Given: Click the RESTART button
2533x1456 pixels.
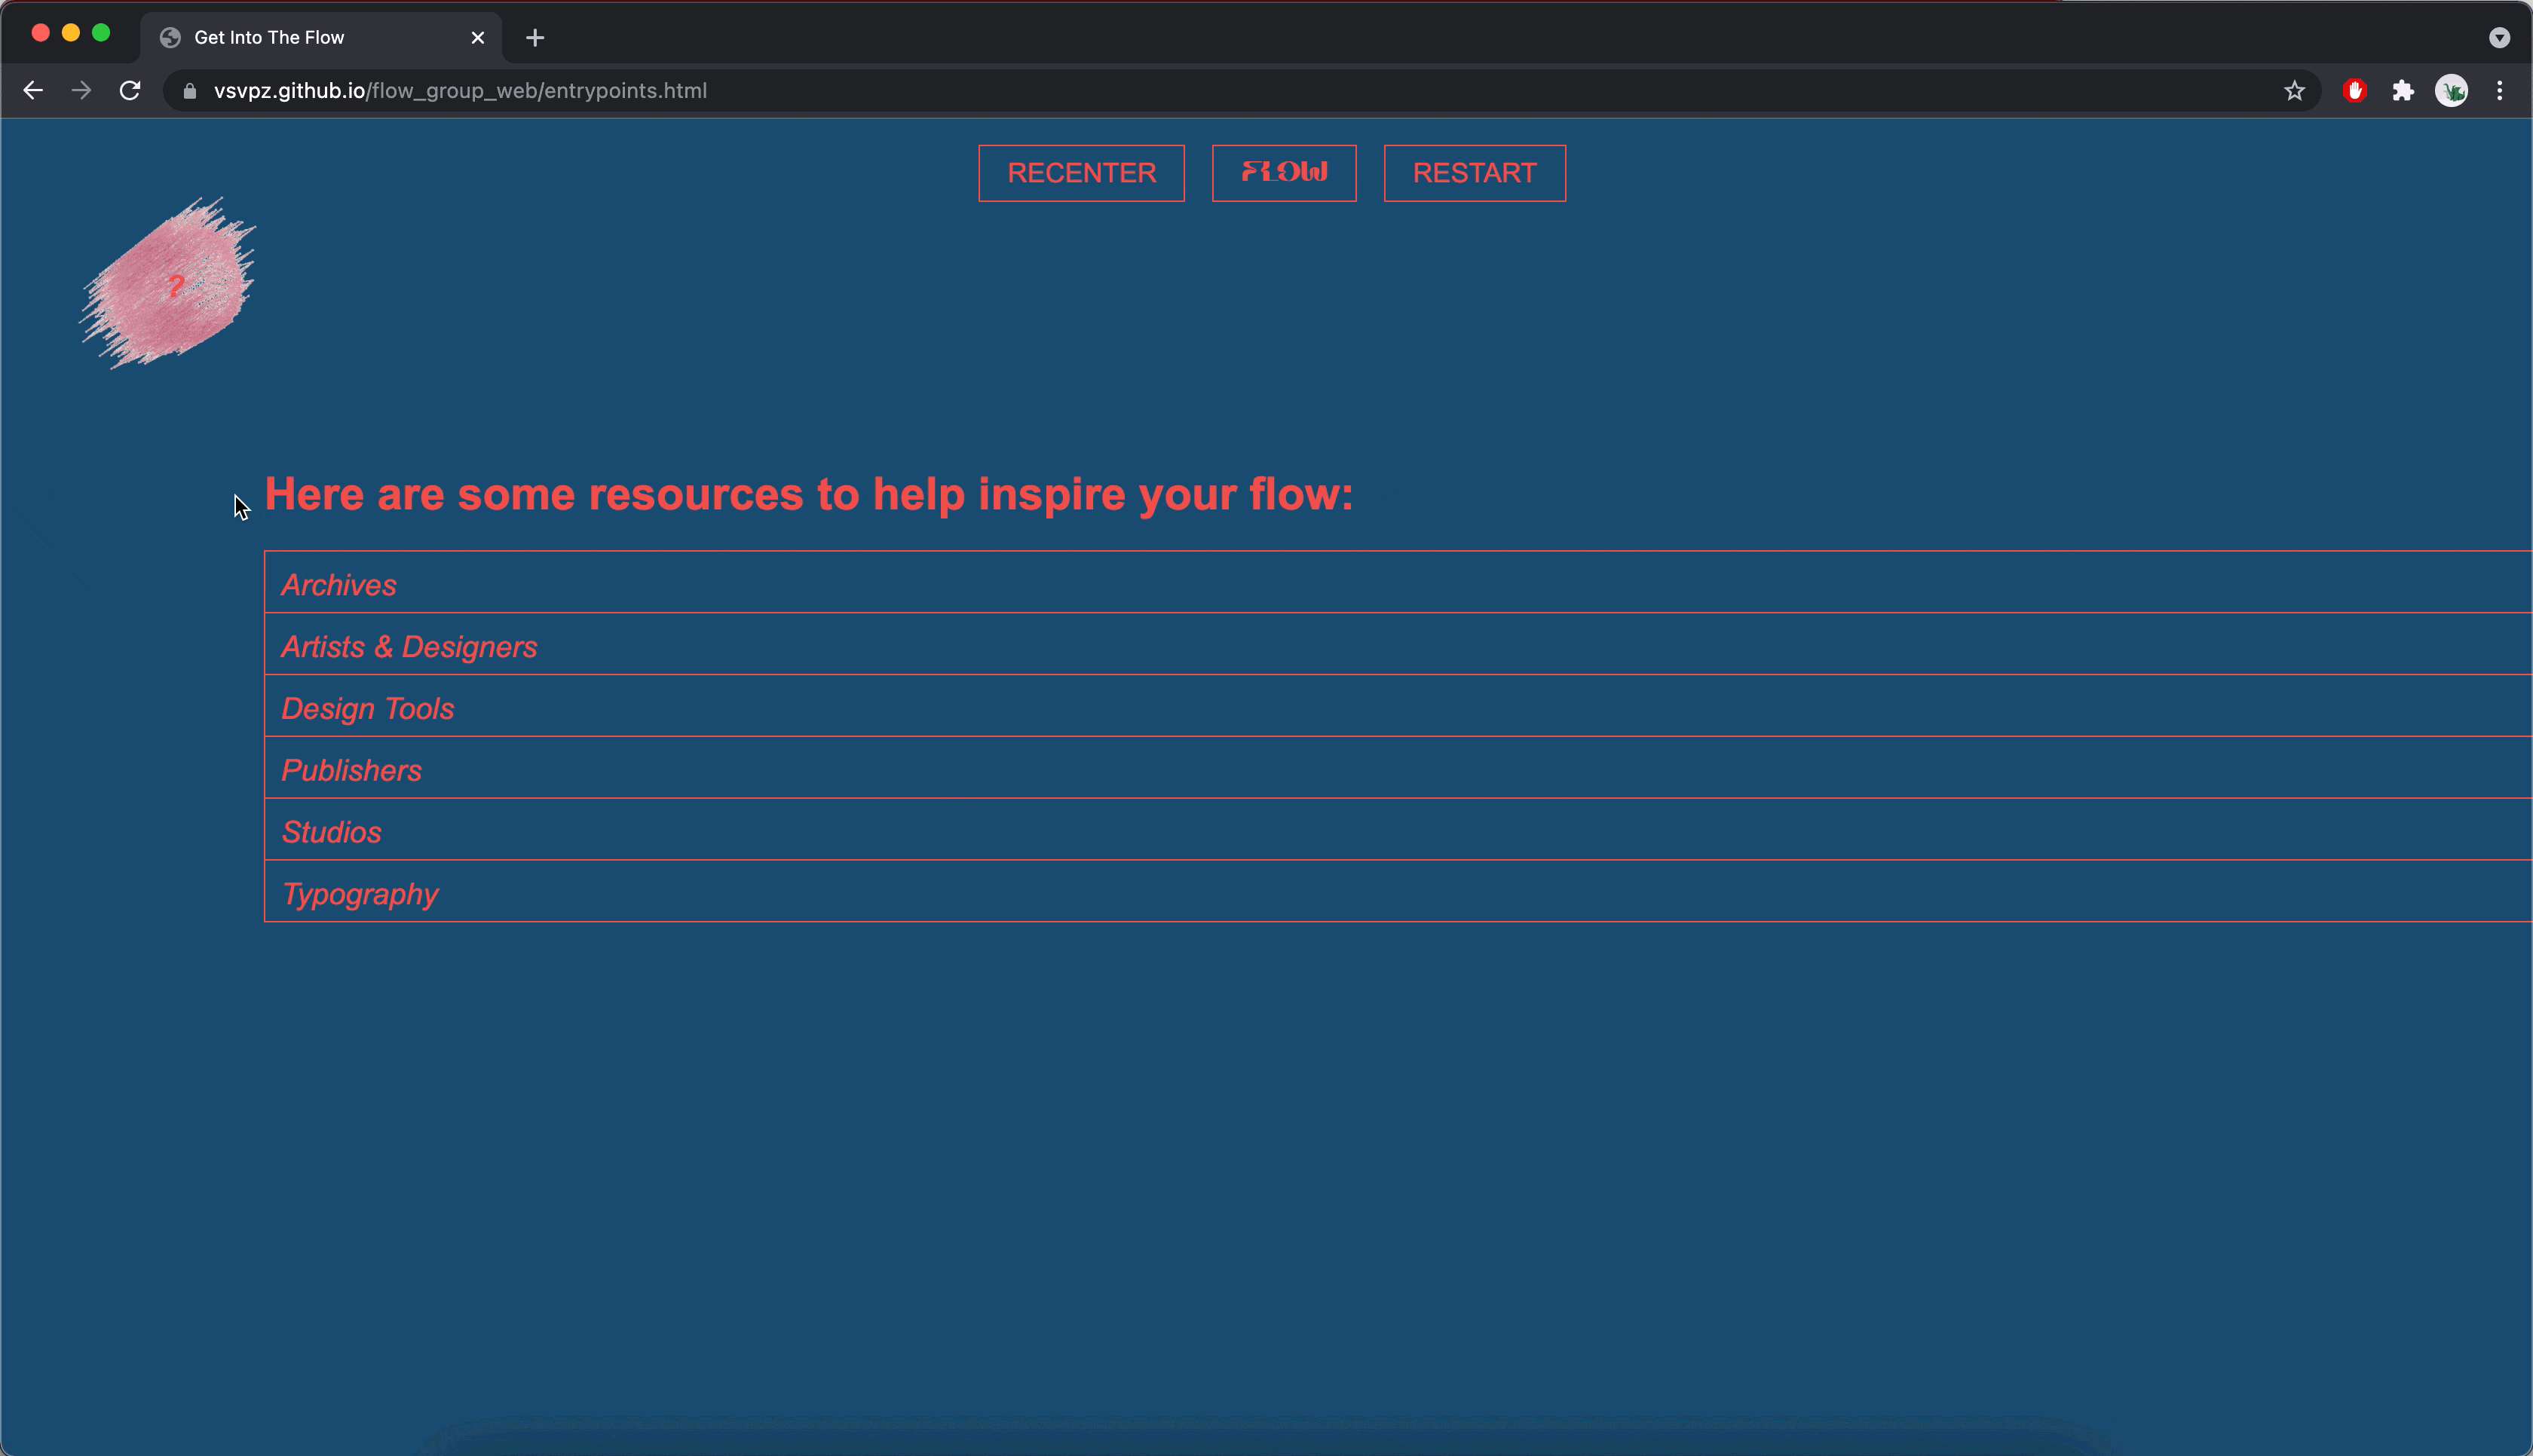Looking at the screenshot, I should [1474, 173].
